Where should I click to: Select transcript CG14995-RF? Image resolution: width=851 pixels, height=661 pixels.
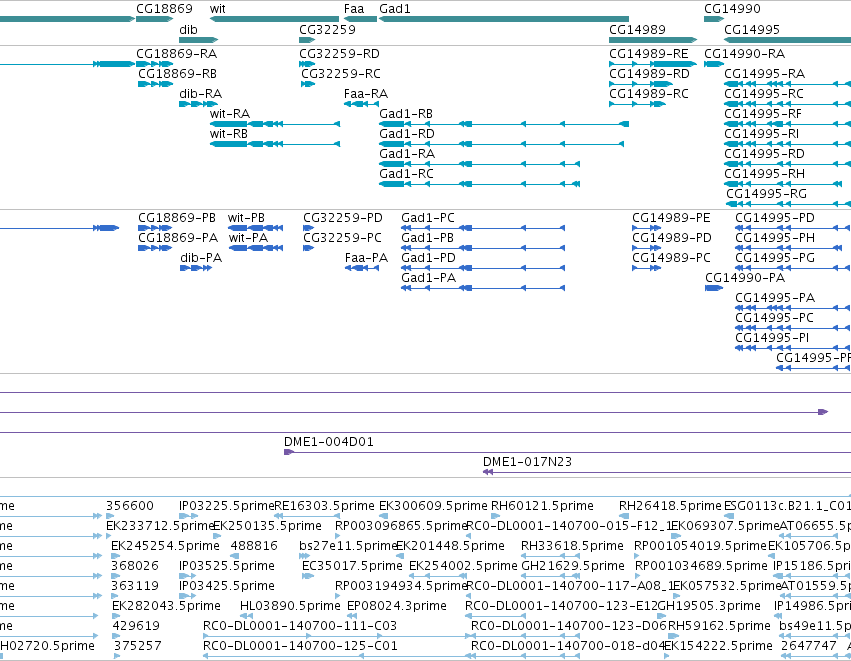(x=788, y=124)
